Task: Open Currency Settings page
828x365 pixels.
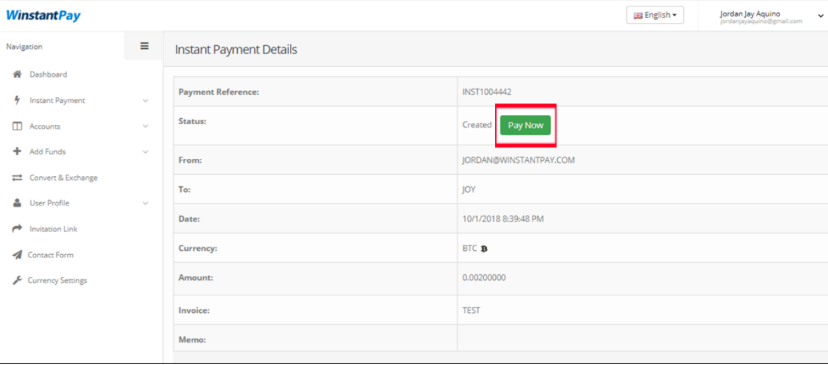Action: click(57, 280)
